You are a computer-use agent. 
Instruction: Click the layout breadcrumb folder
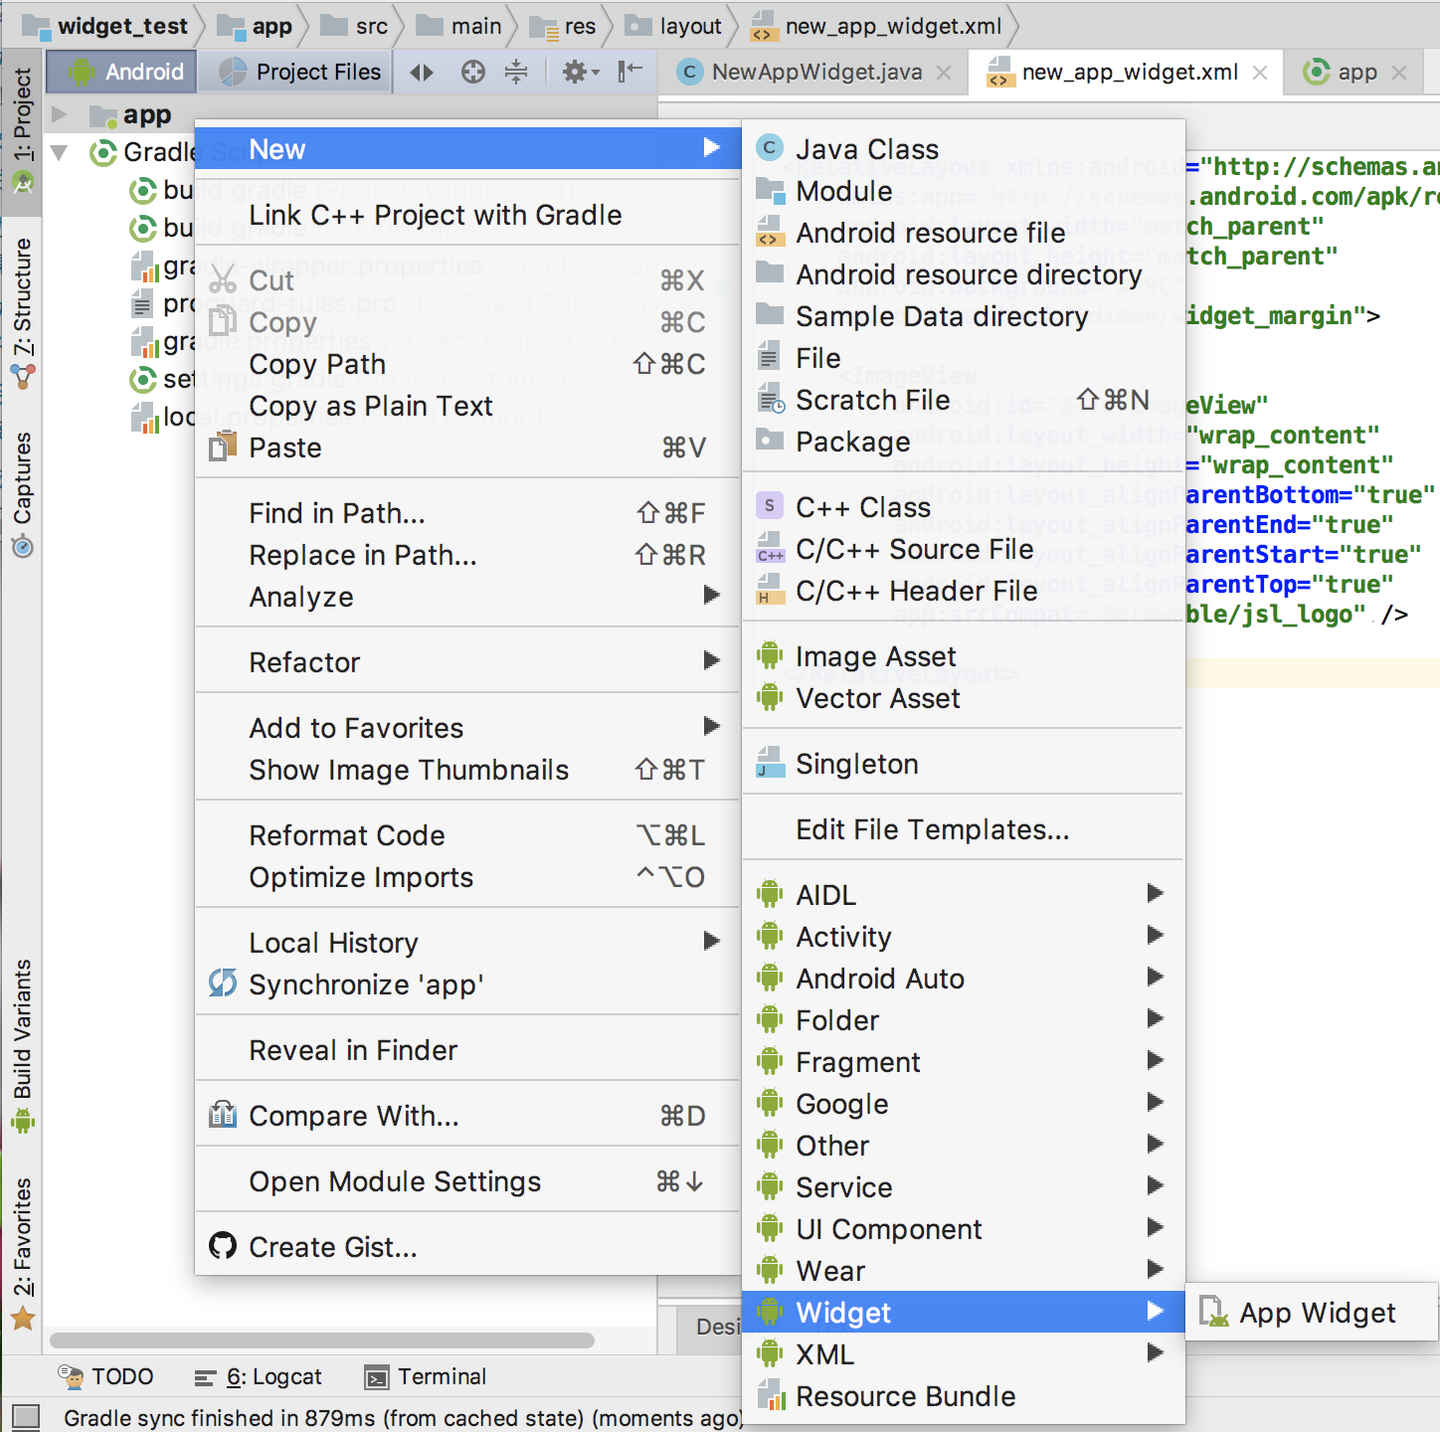click(674, 26)
